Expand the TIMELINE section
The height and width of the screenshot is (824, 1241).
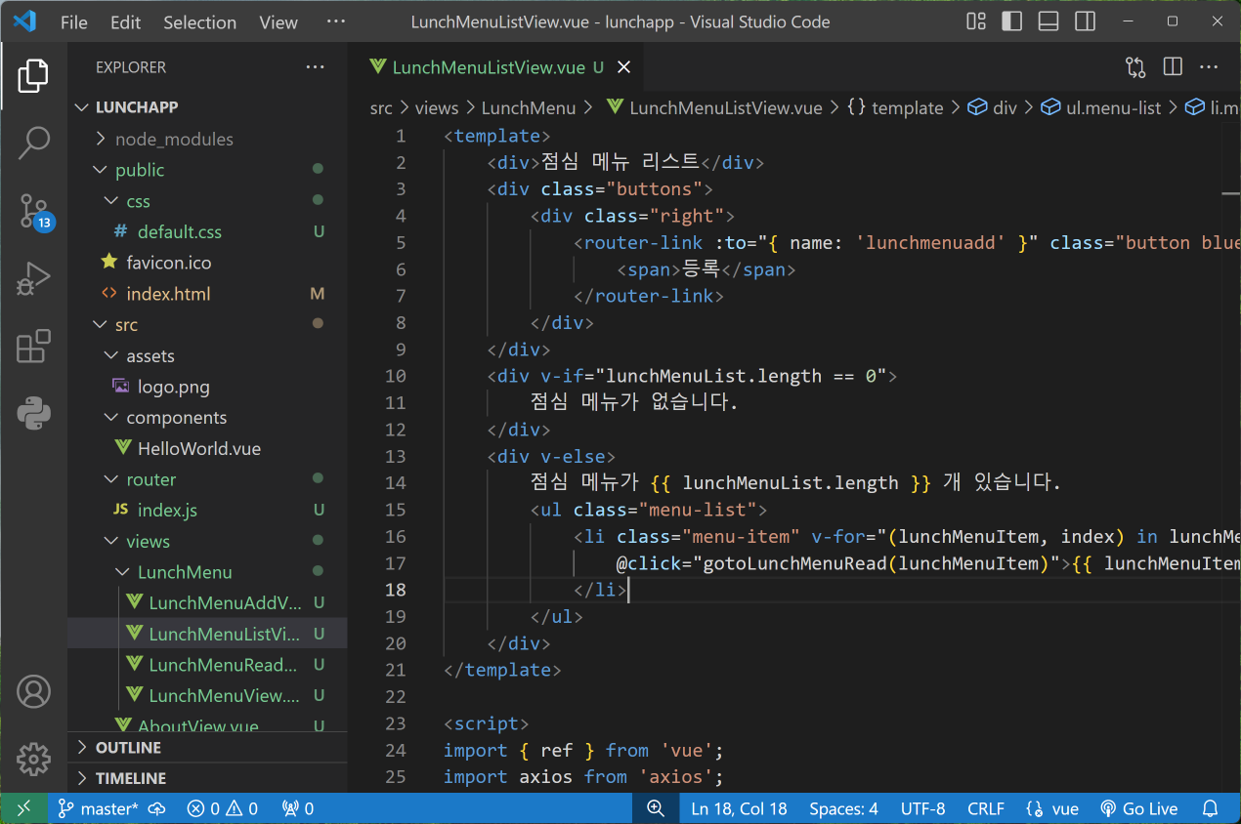coord(208,778)
